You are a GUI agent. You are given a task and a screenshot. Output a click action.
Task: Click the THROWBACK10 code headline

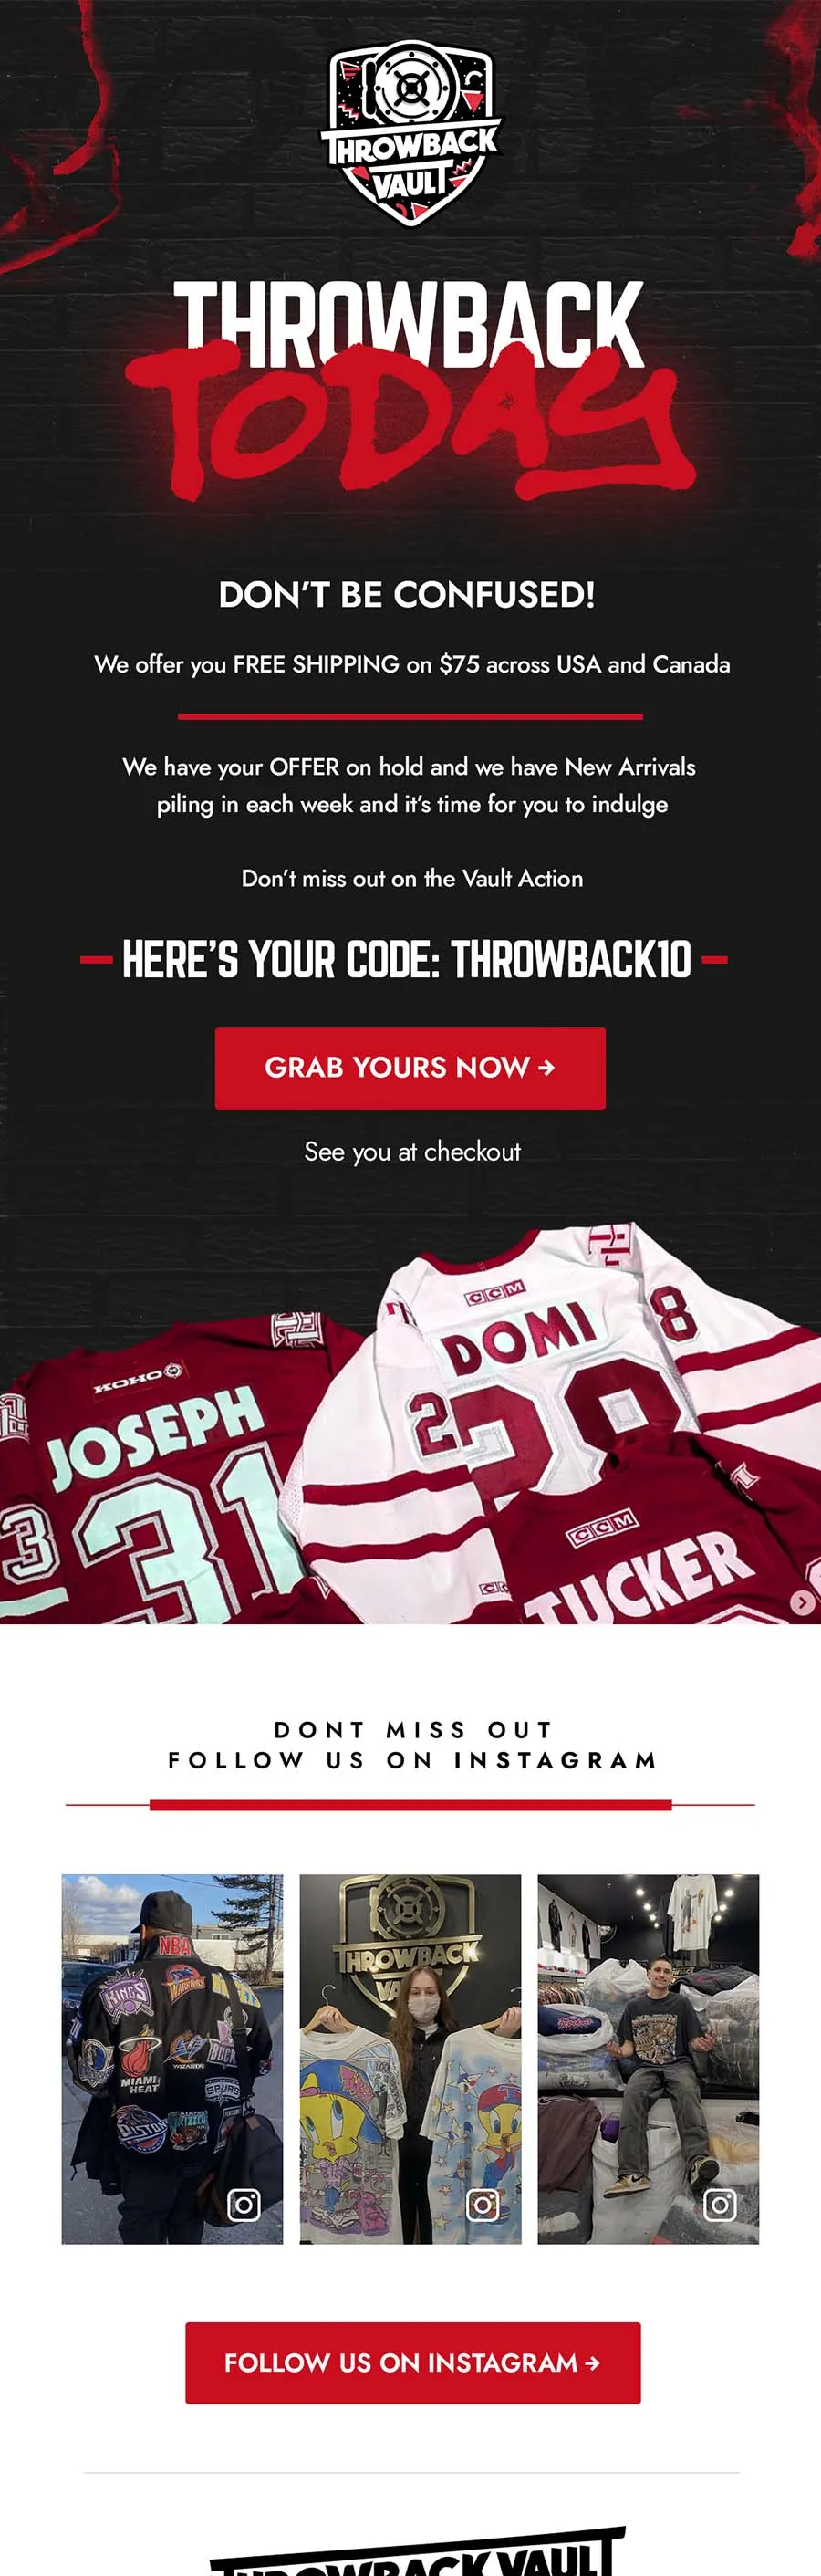tap(405, 960)
